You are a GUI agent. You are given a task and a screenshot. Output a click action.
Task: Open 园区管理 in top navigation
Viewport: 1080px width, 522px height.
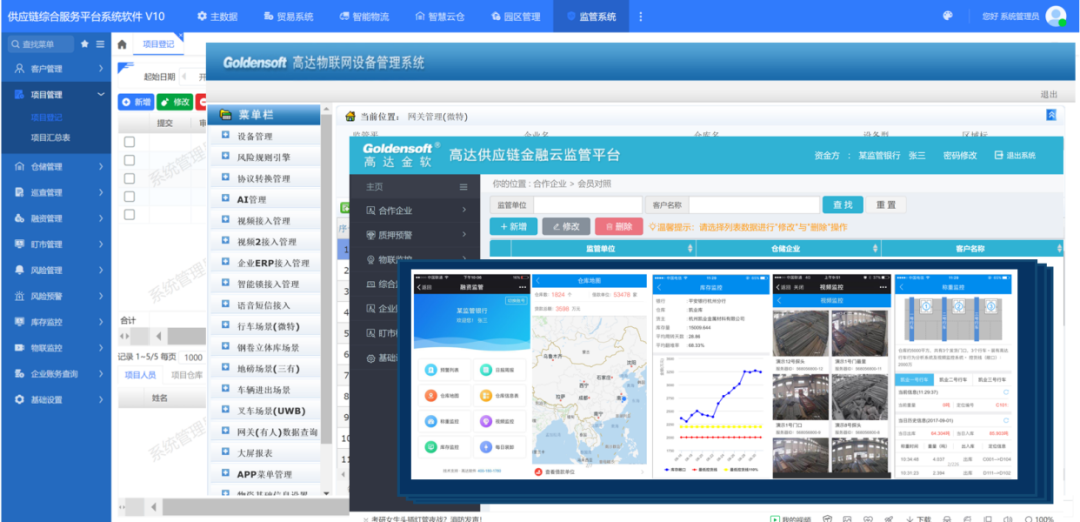[515, 16]
